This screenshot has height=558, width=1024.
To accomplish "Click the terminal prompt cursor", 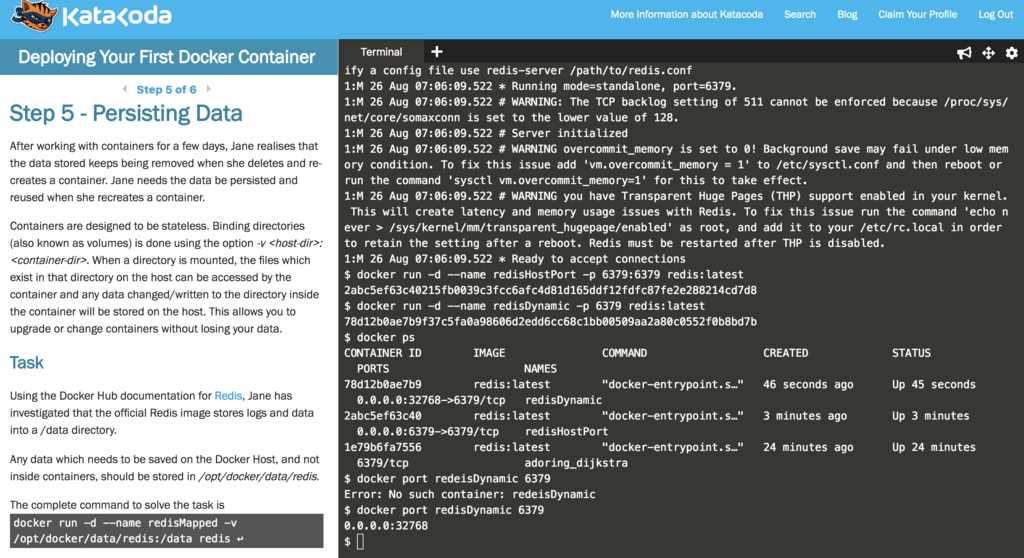I will click(360, 542).
